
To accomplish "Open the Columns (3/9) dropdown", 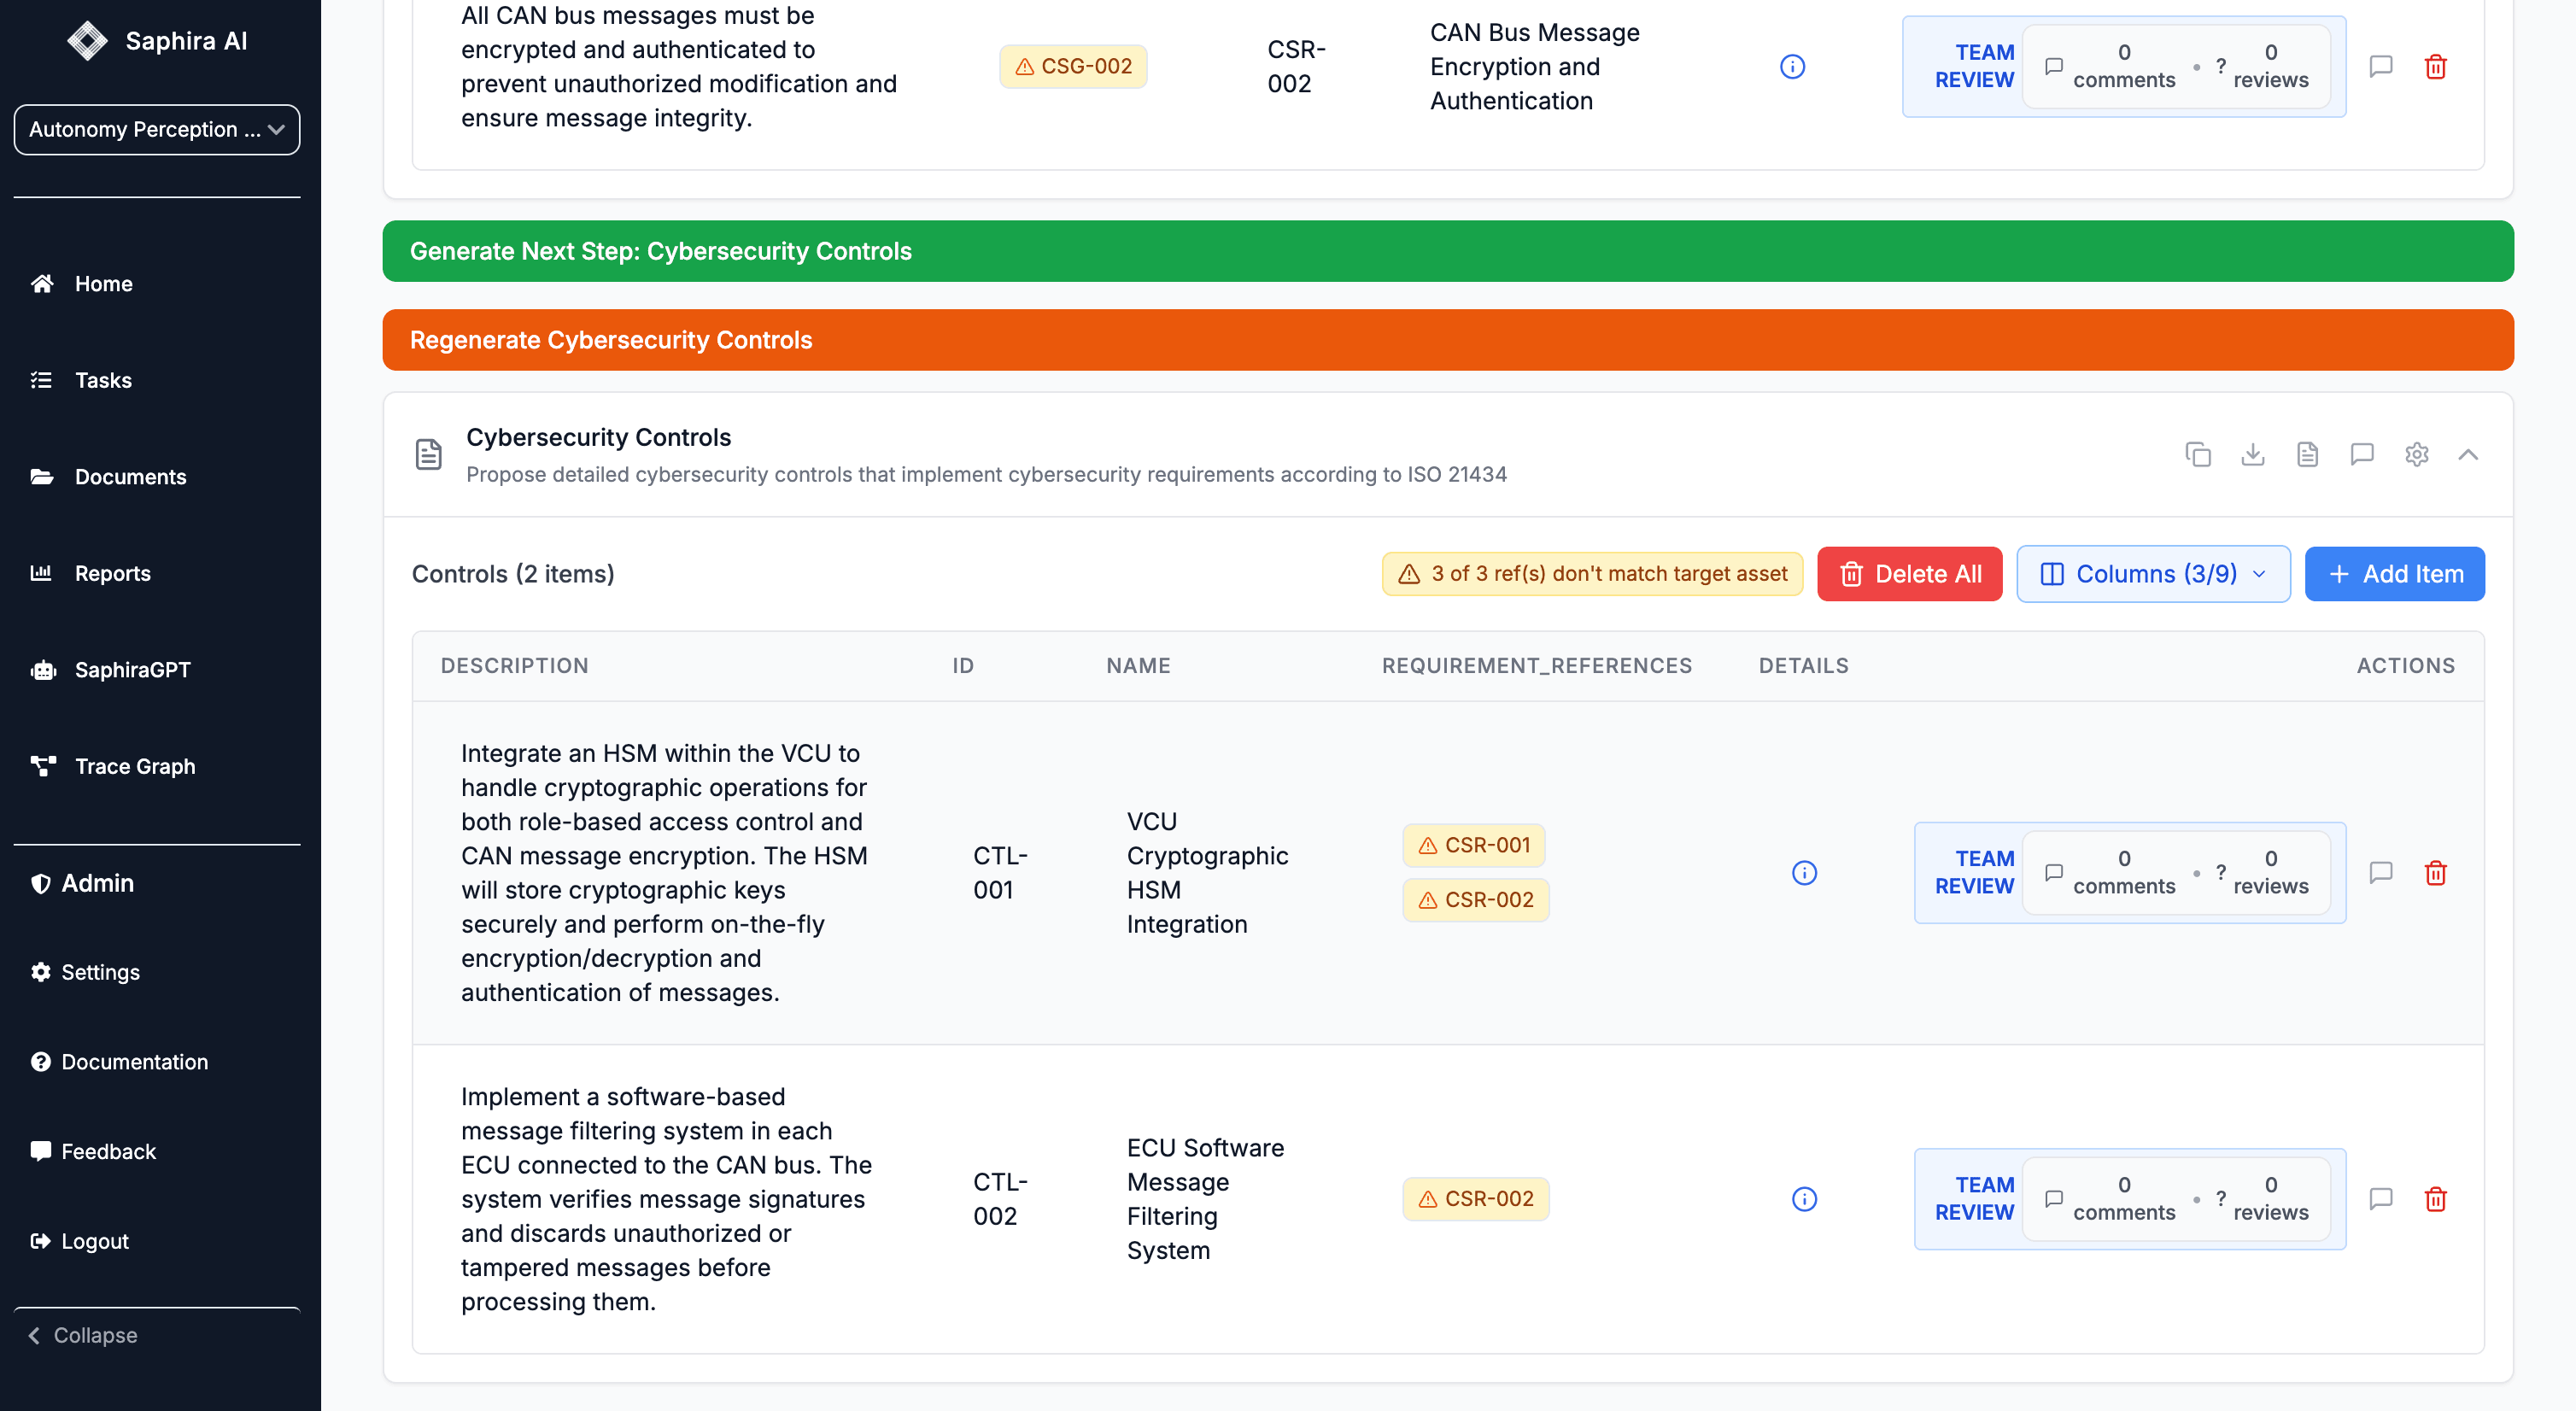I will 2152,573.
